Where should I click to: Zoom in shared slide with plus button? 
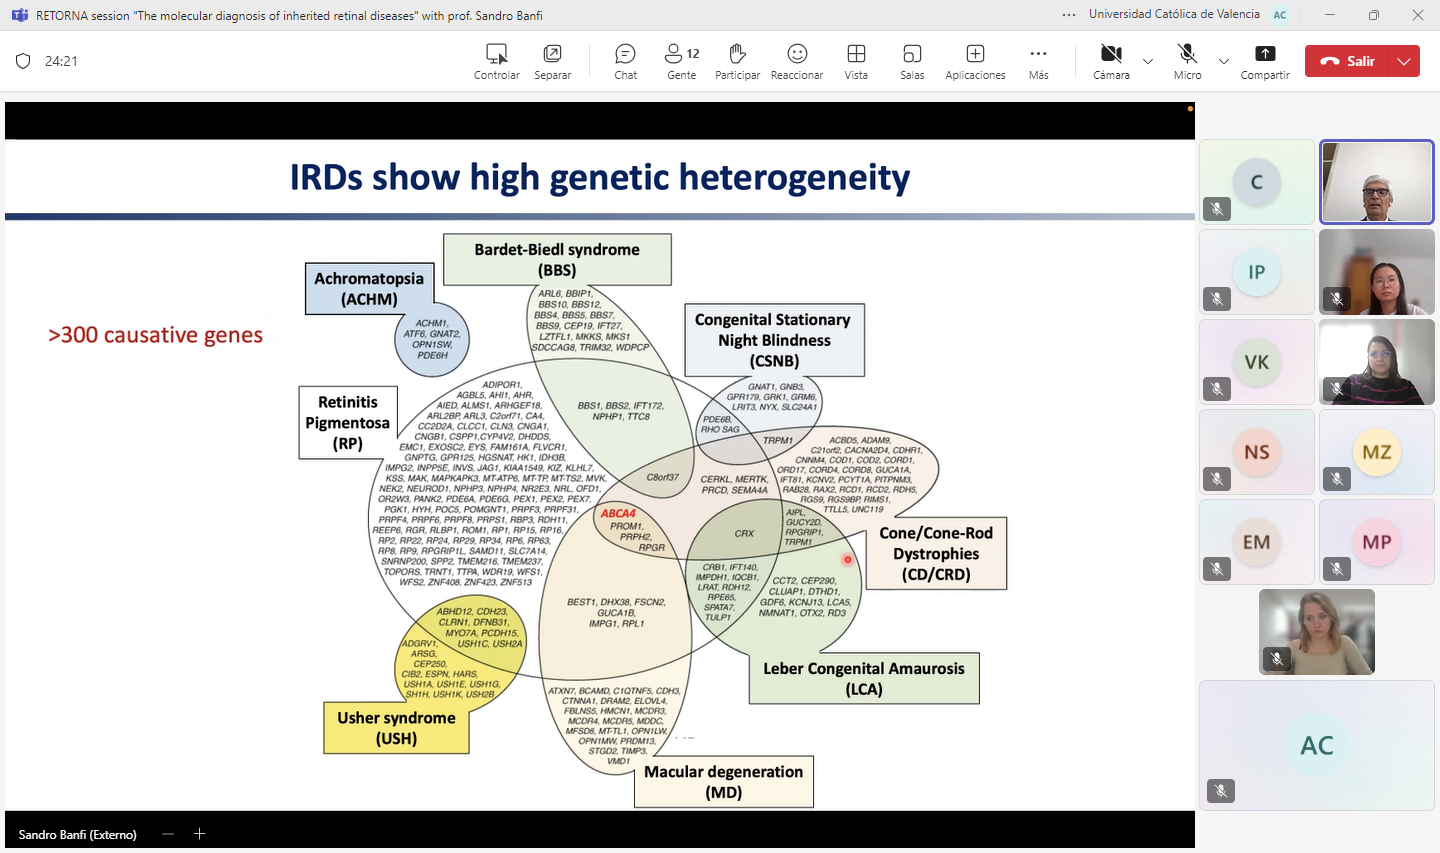[199, 834]
